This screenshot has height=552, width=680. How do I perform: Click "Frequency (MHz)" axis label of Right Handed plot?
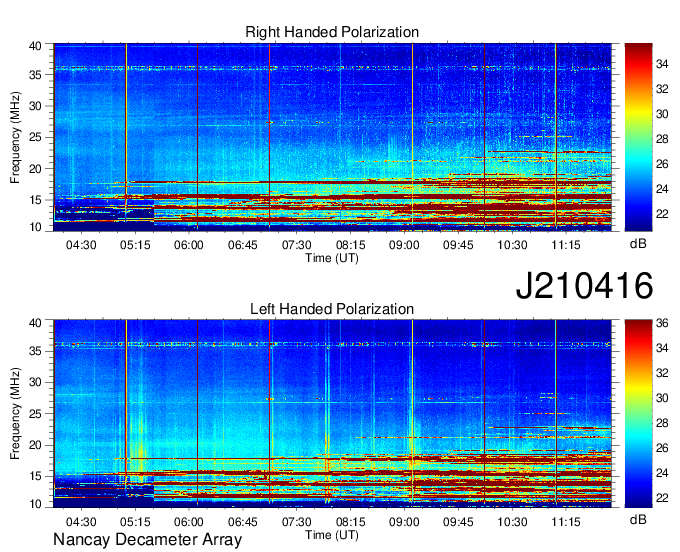click(15, 137)
